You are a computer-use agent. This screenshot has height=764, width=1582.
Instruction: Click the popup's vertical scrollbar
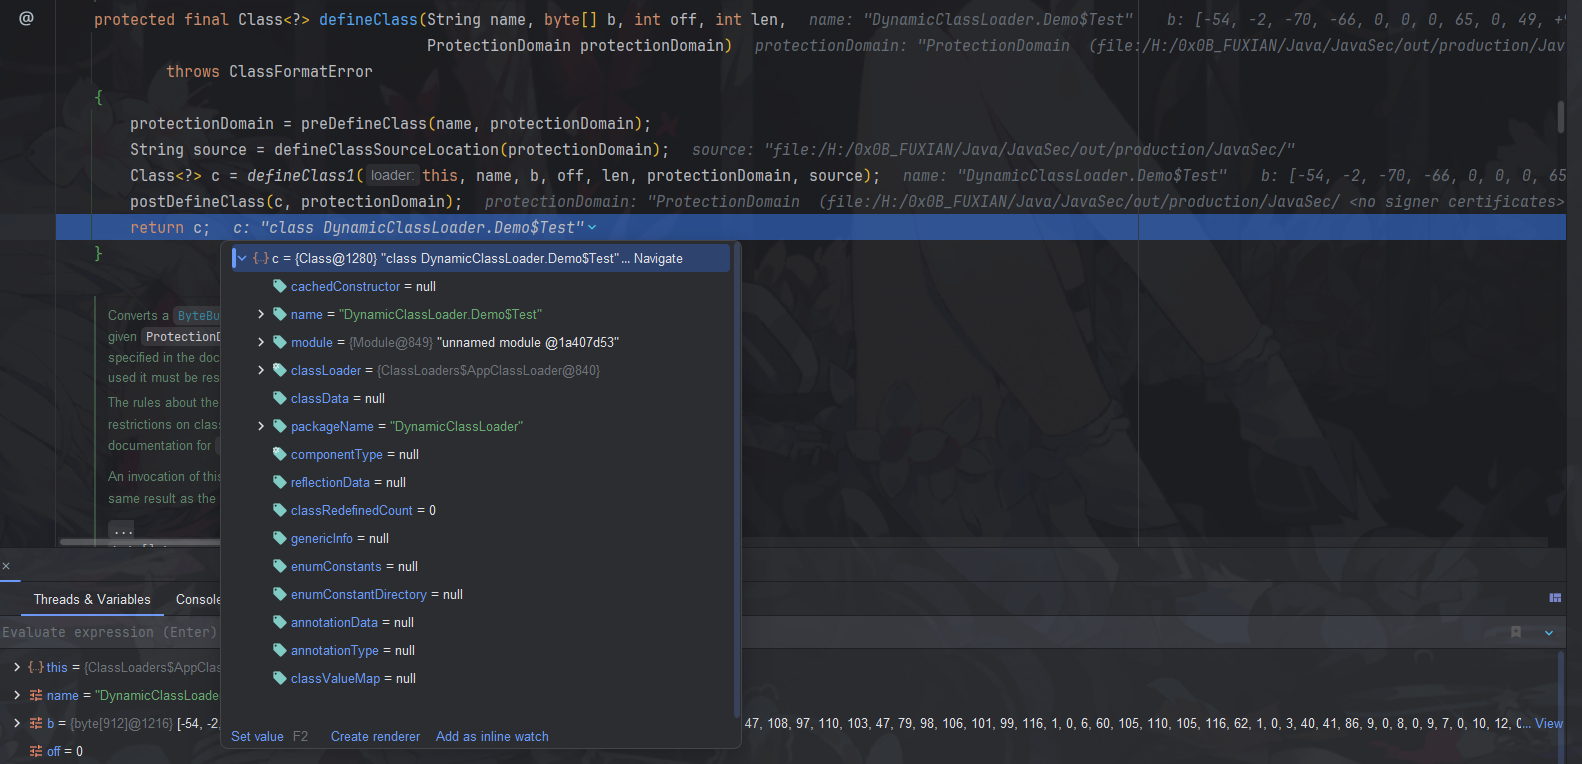(737, 480)
